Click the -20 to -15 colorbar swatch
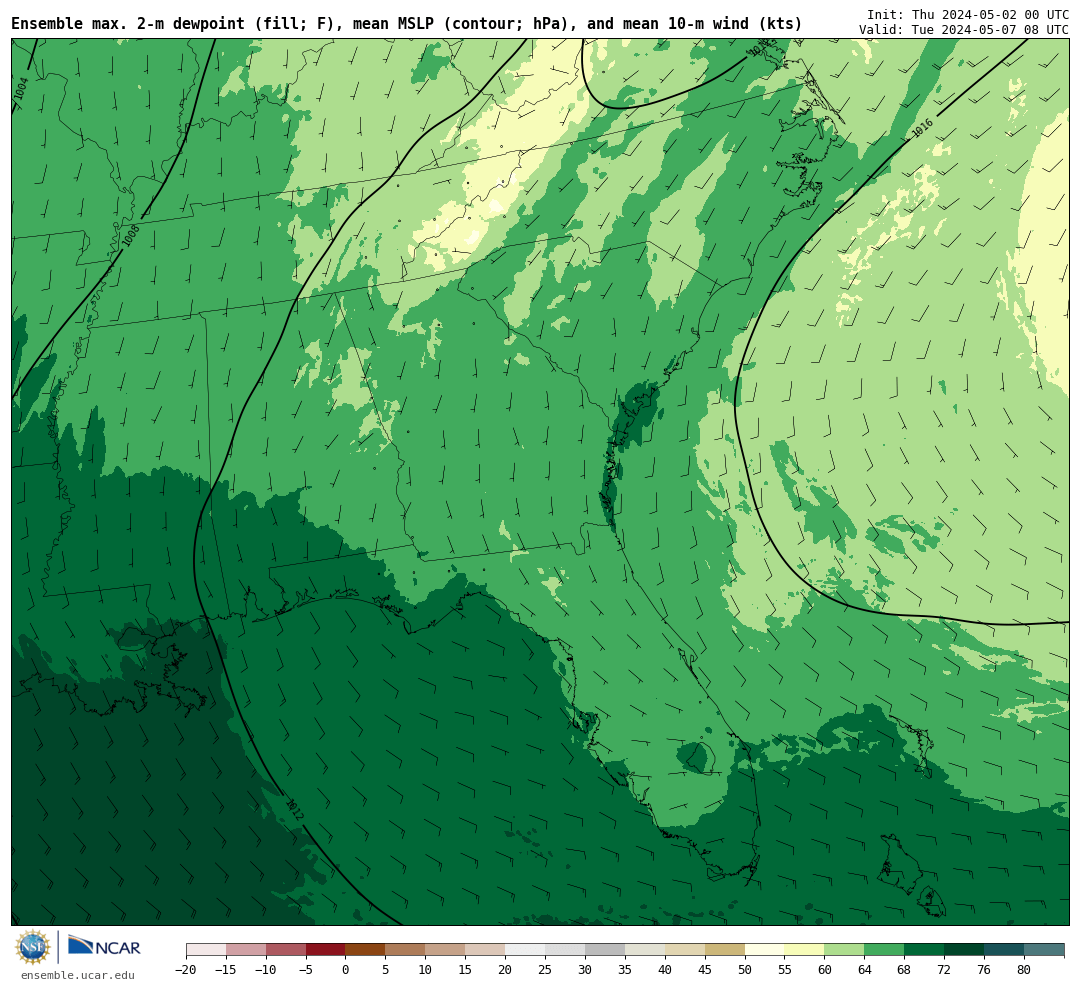This screenshot has height=988, width=1080. (206, 950)
